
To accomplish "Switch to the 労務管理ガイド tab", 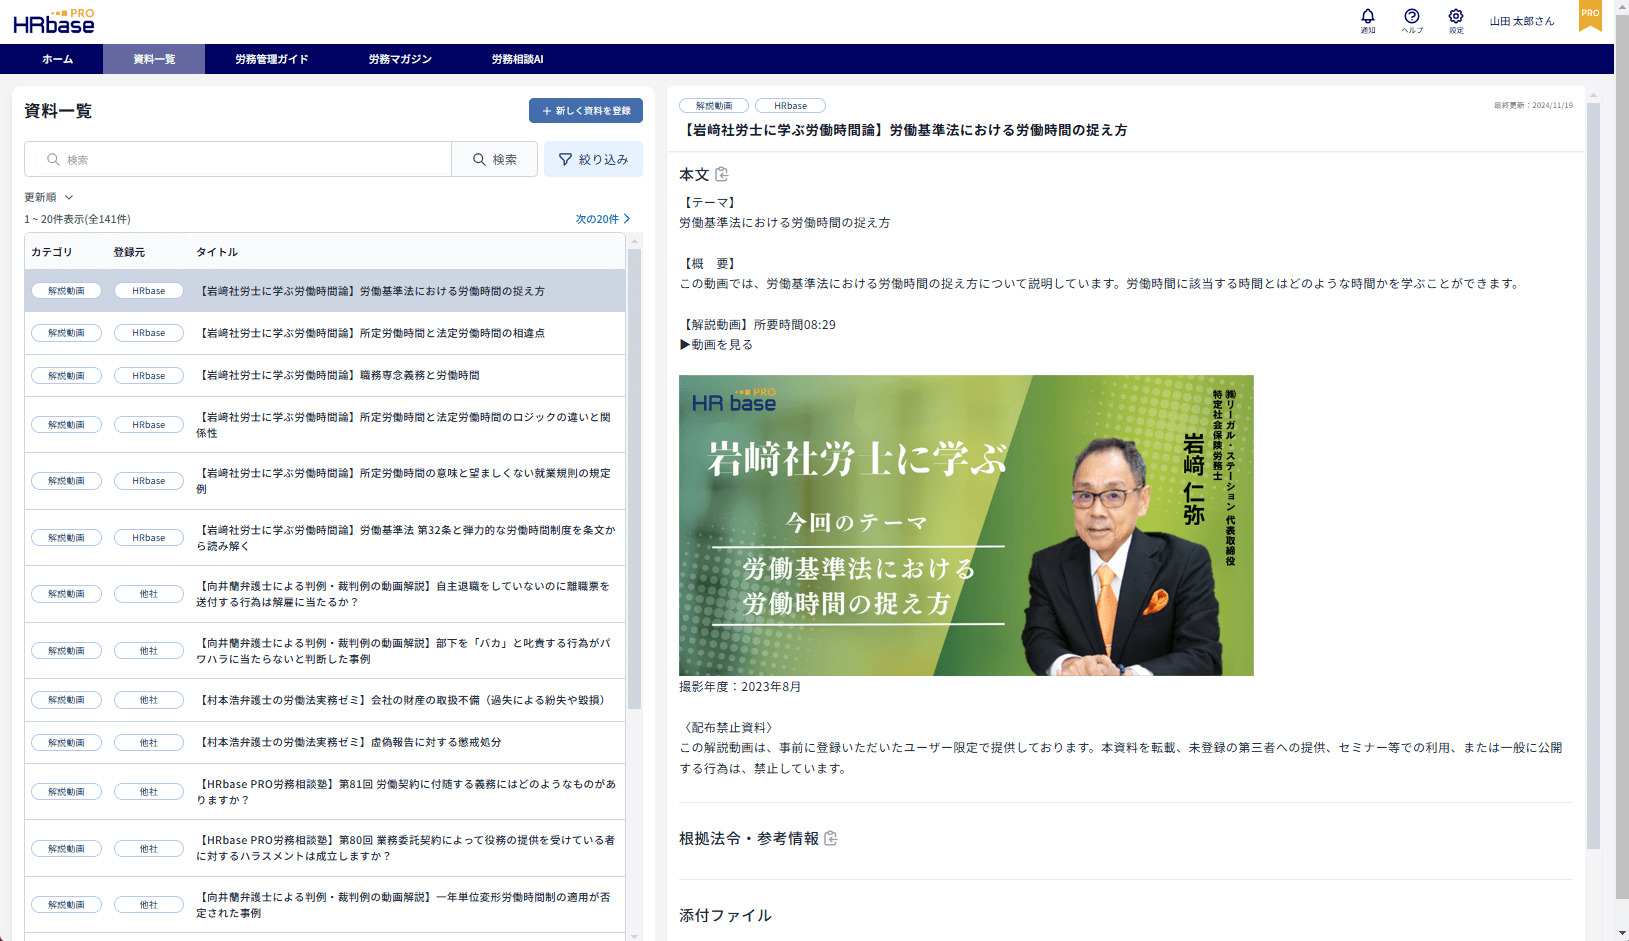I will [271, 59].
